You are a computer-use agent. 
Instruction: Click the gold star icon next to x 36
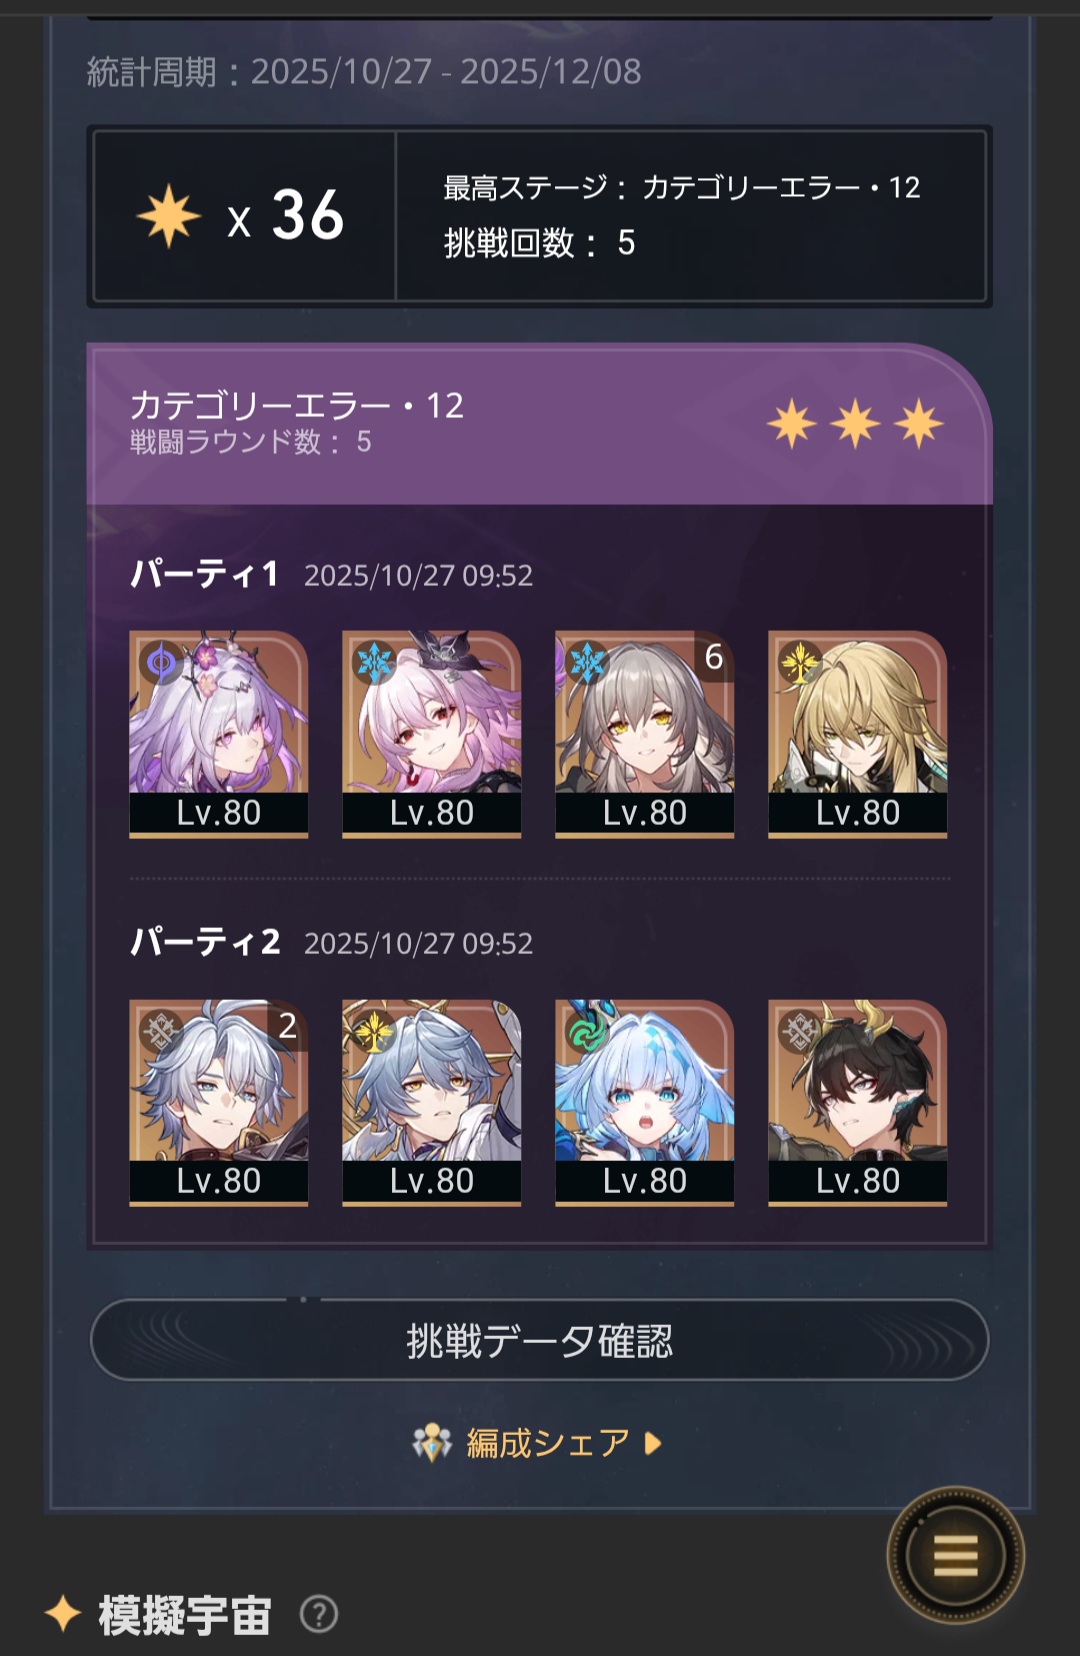click(169, 215)
